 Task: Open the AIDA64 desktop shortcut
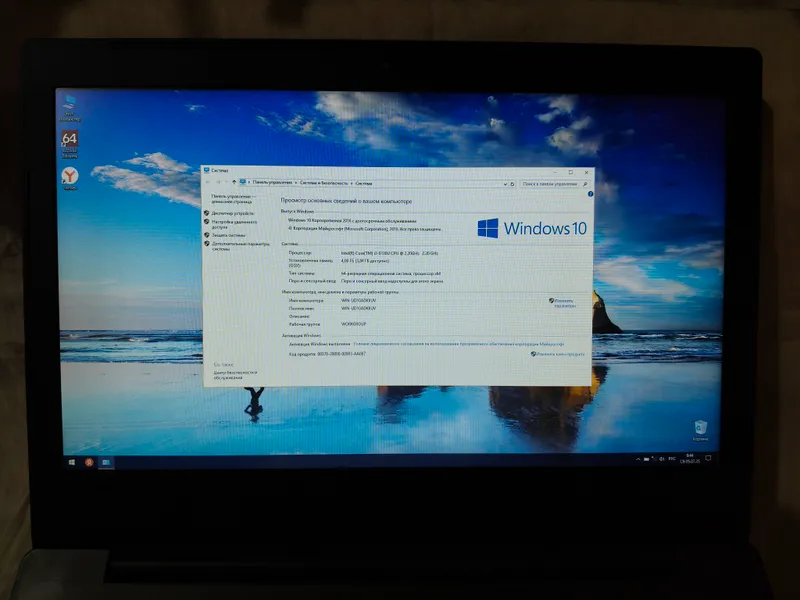coord(69,144)
